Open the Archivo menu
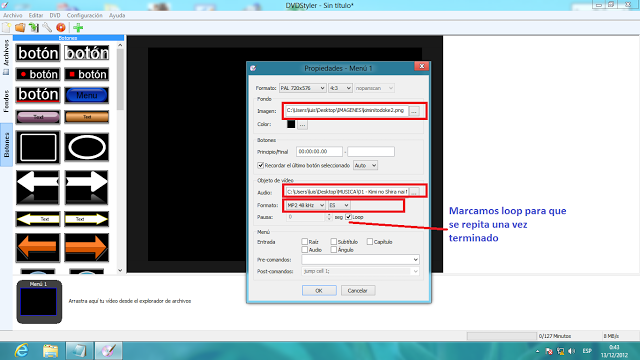The image size is (640, 360). click(13, 16)
